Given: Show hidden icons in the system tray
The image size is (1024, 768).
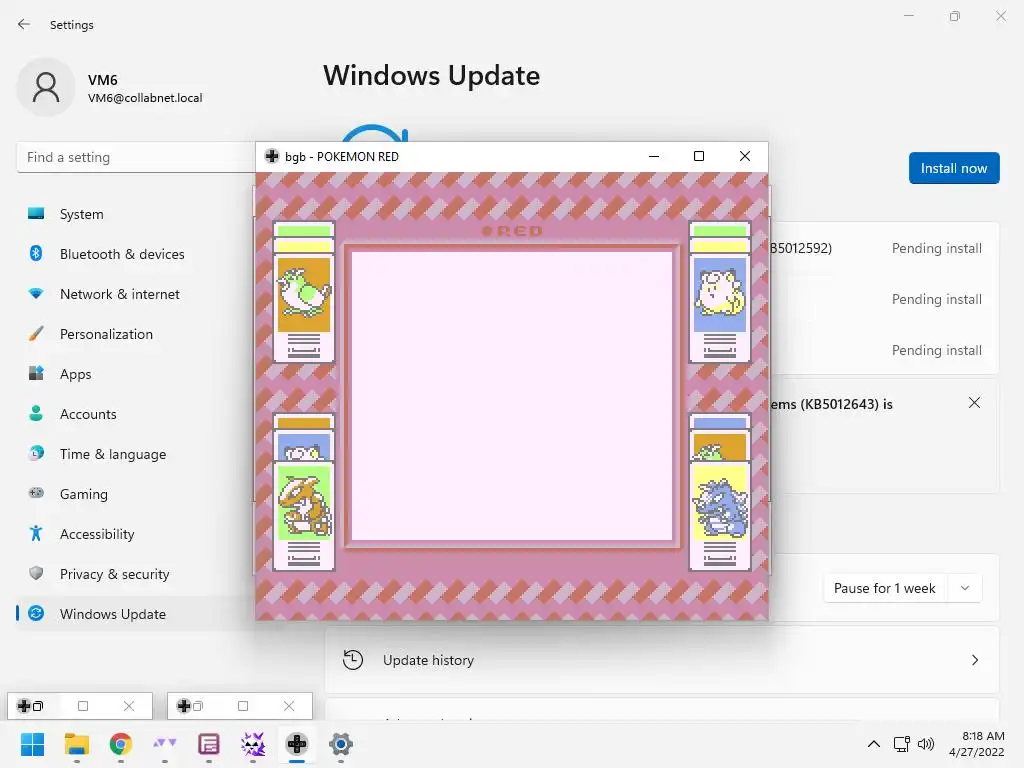Looking at the screenshot, I should tap(873, 744).
